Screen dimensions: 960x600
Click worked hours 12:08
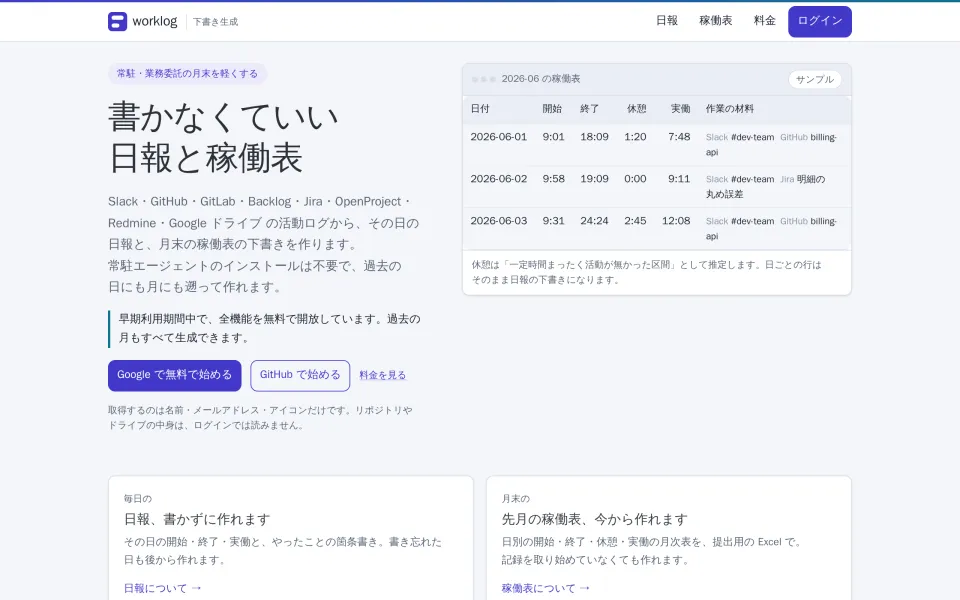tap(676, 221)
